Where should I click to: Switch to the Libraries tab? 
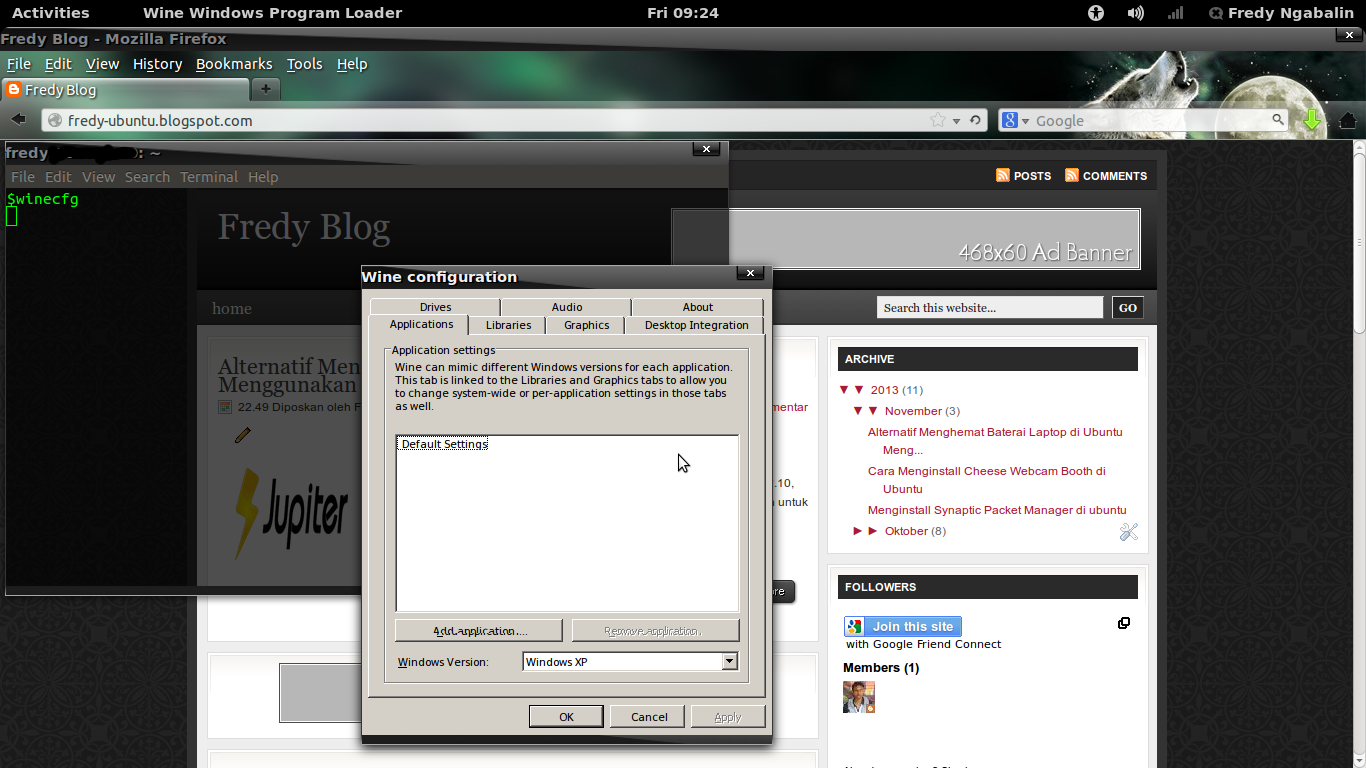(x=508, y=325)
